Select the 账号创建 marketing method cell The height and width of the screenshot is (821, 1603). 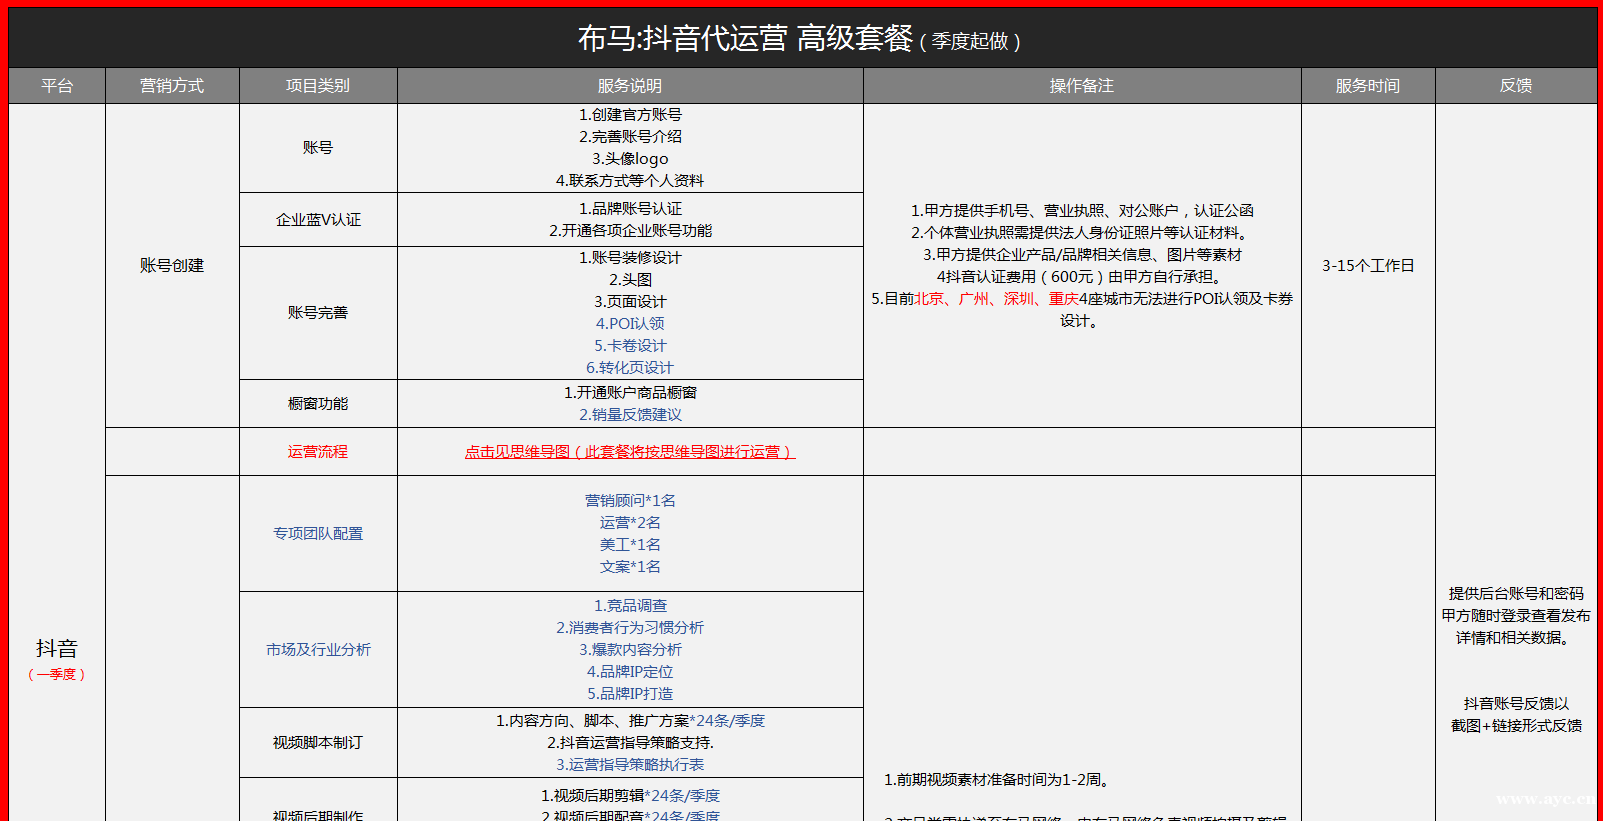(172, 266)
